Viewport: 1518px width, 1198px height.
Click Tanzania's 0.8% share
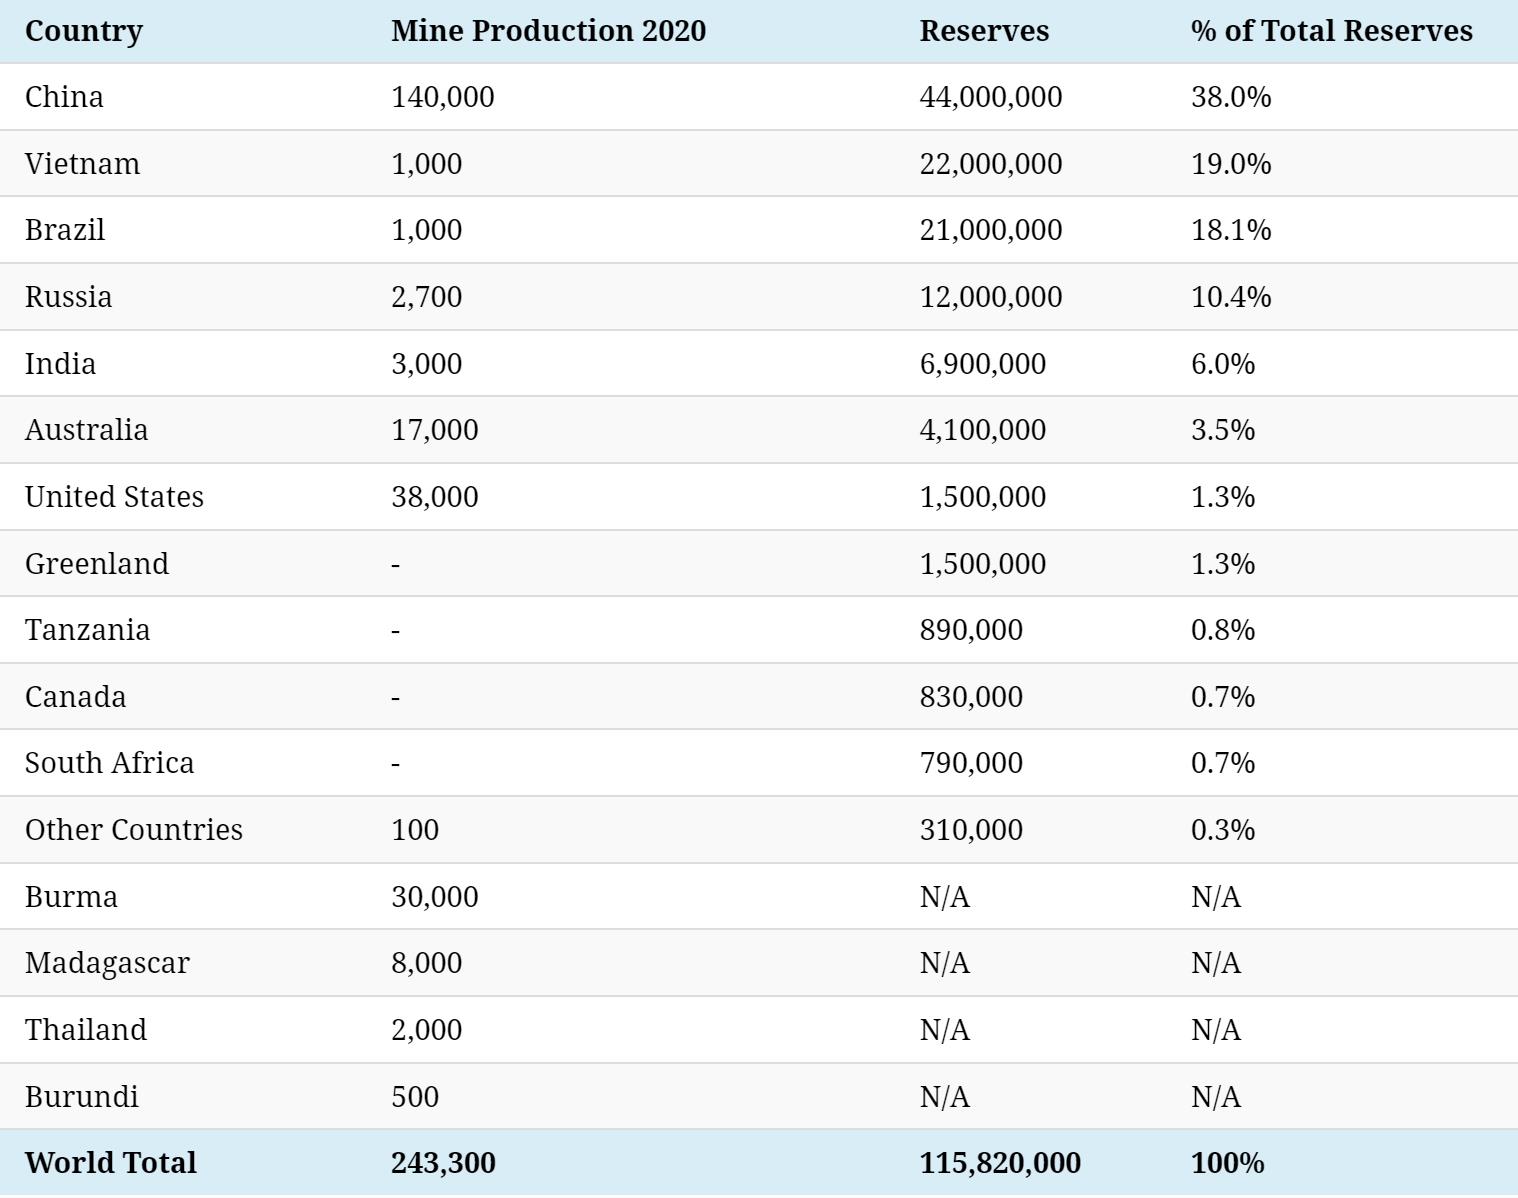tap(1223, 630)
